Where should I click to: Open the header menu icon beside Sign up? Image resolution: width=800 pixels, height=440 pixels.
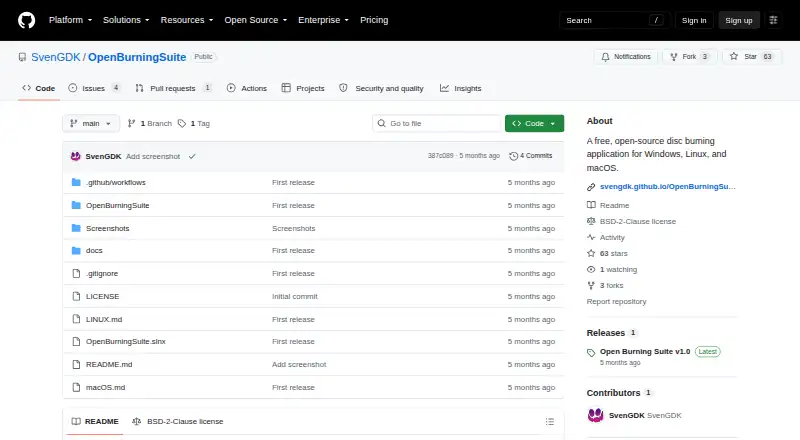pos(773,20)
